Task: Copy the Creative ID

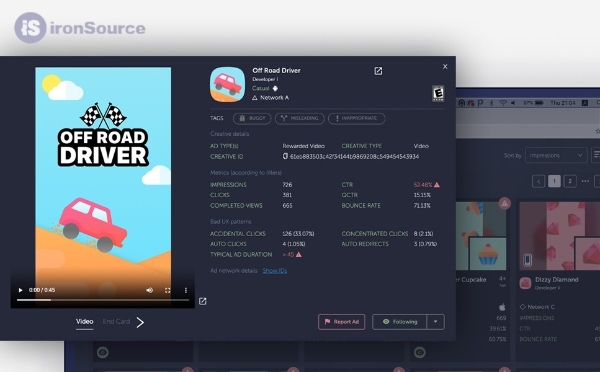Action: click(285, 156)
